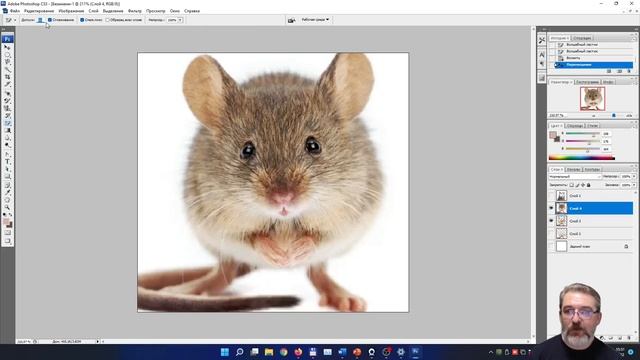Viewport: 640px width, 360px height.
Task: Delete current state in History panel
Action: click(x=629, y=71)
